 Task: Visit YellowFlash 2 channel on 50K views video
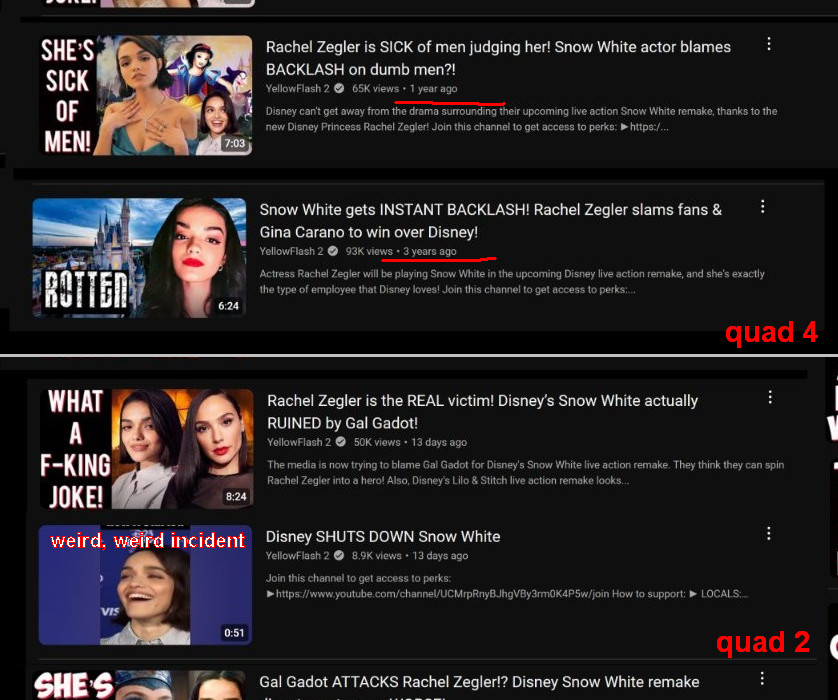[299, 442]
